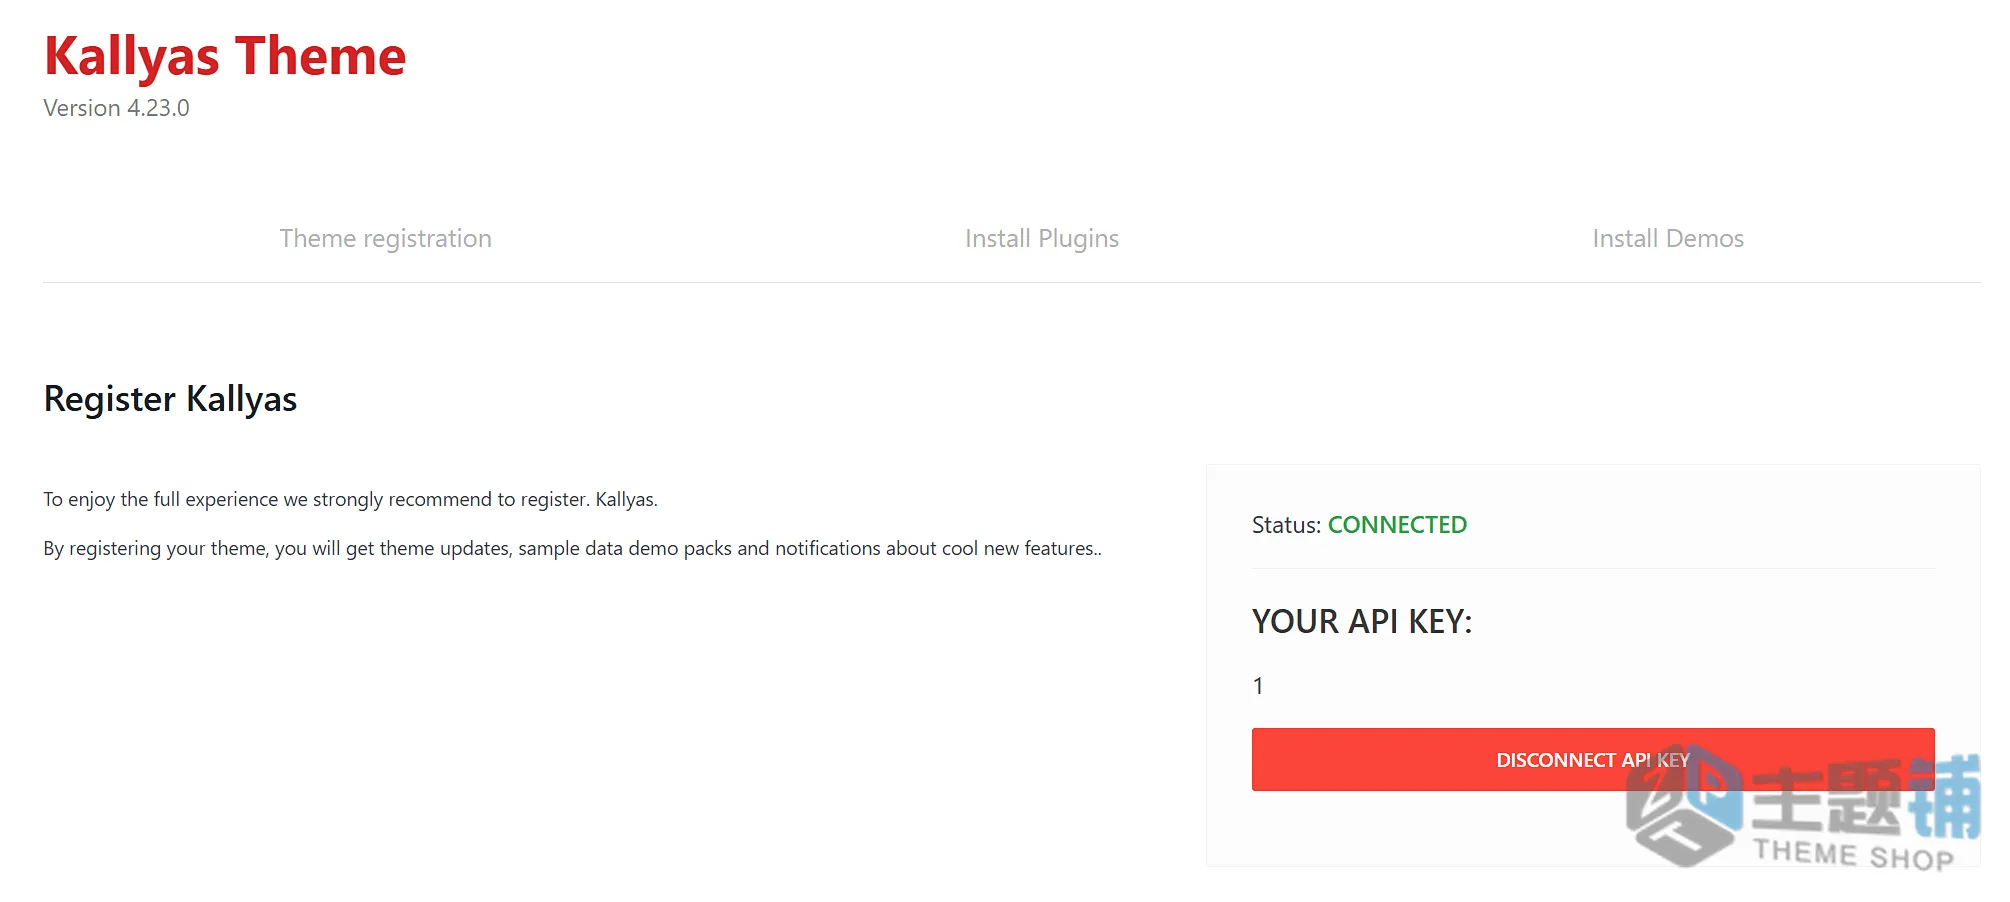Click the Kallyas Theme title

[x=225, y=56]
